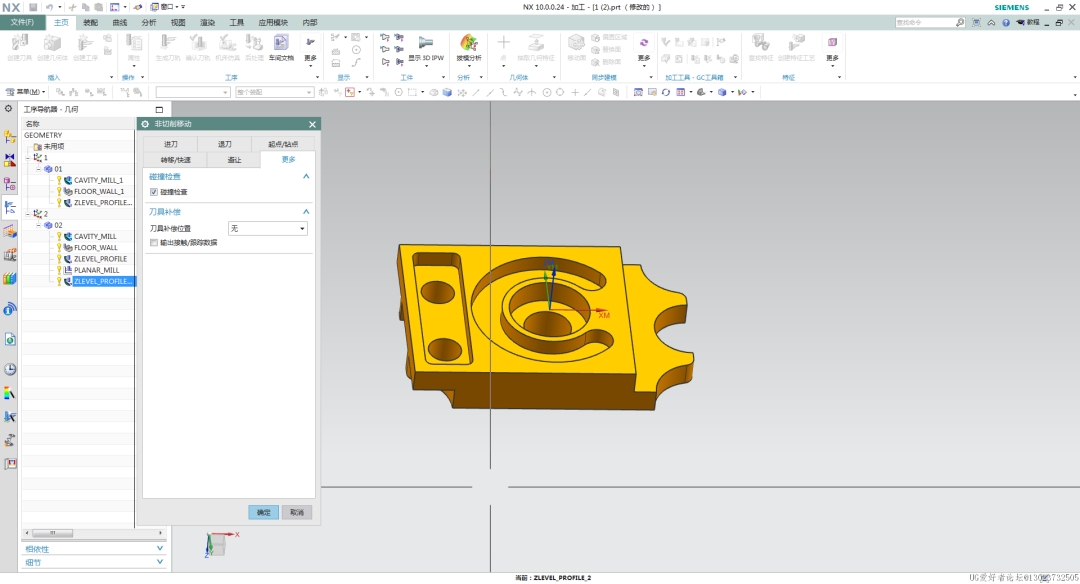Expand the 细节 panel
Image resolution: width=1080 pixels, height=584 pixels.
pos(160,562)
